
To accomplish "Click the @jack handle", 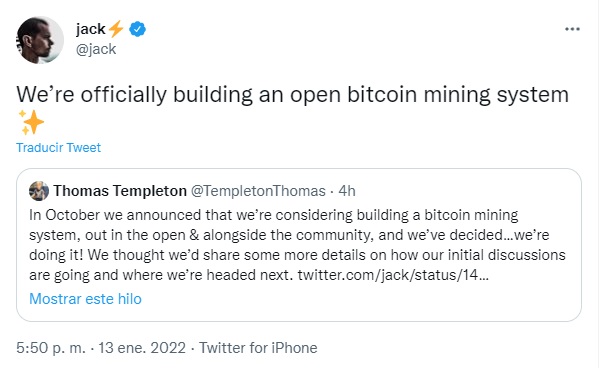I will 96,49.
